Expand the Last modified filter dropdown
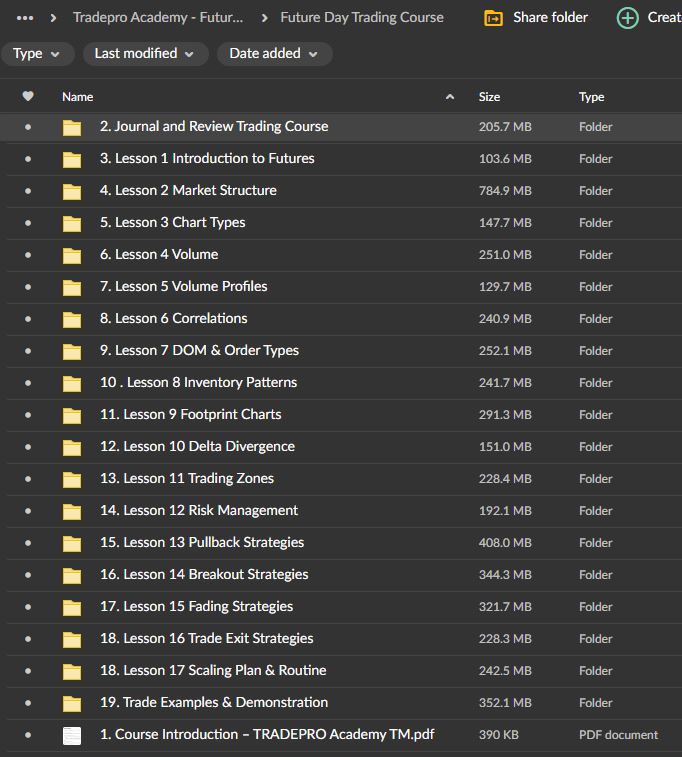This screenshot has height=757, width=682. click(146, 54)
